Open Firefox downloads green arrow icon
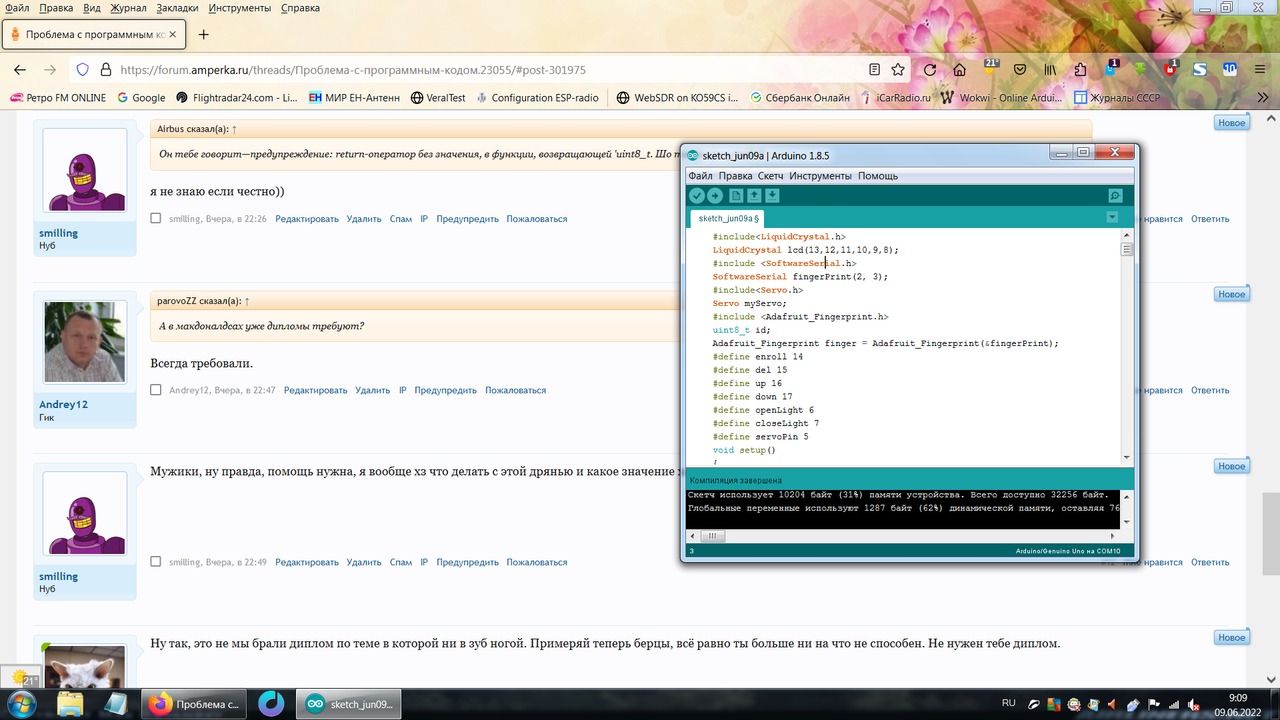This screenshot has height=720, width=1280. (1141, 70)
